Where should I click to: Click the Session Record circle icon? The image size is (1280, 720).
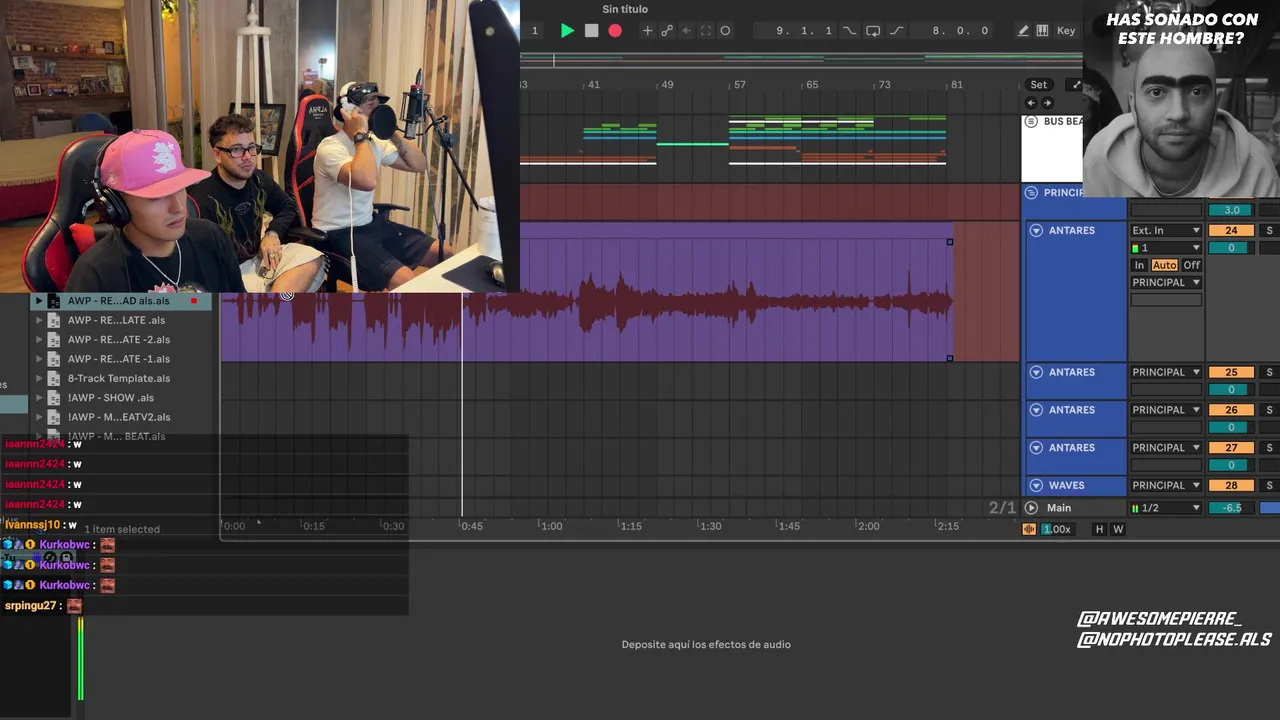(x=725, y=31)
